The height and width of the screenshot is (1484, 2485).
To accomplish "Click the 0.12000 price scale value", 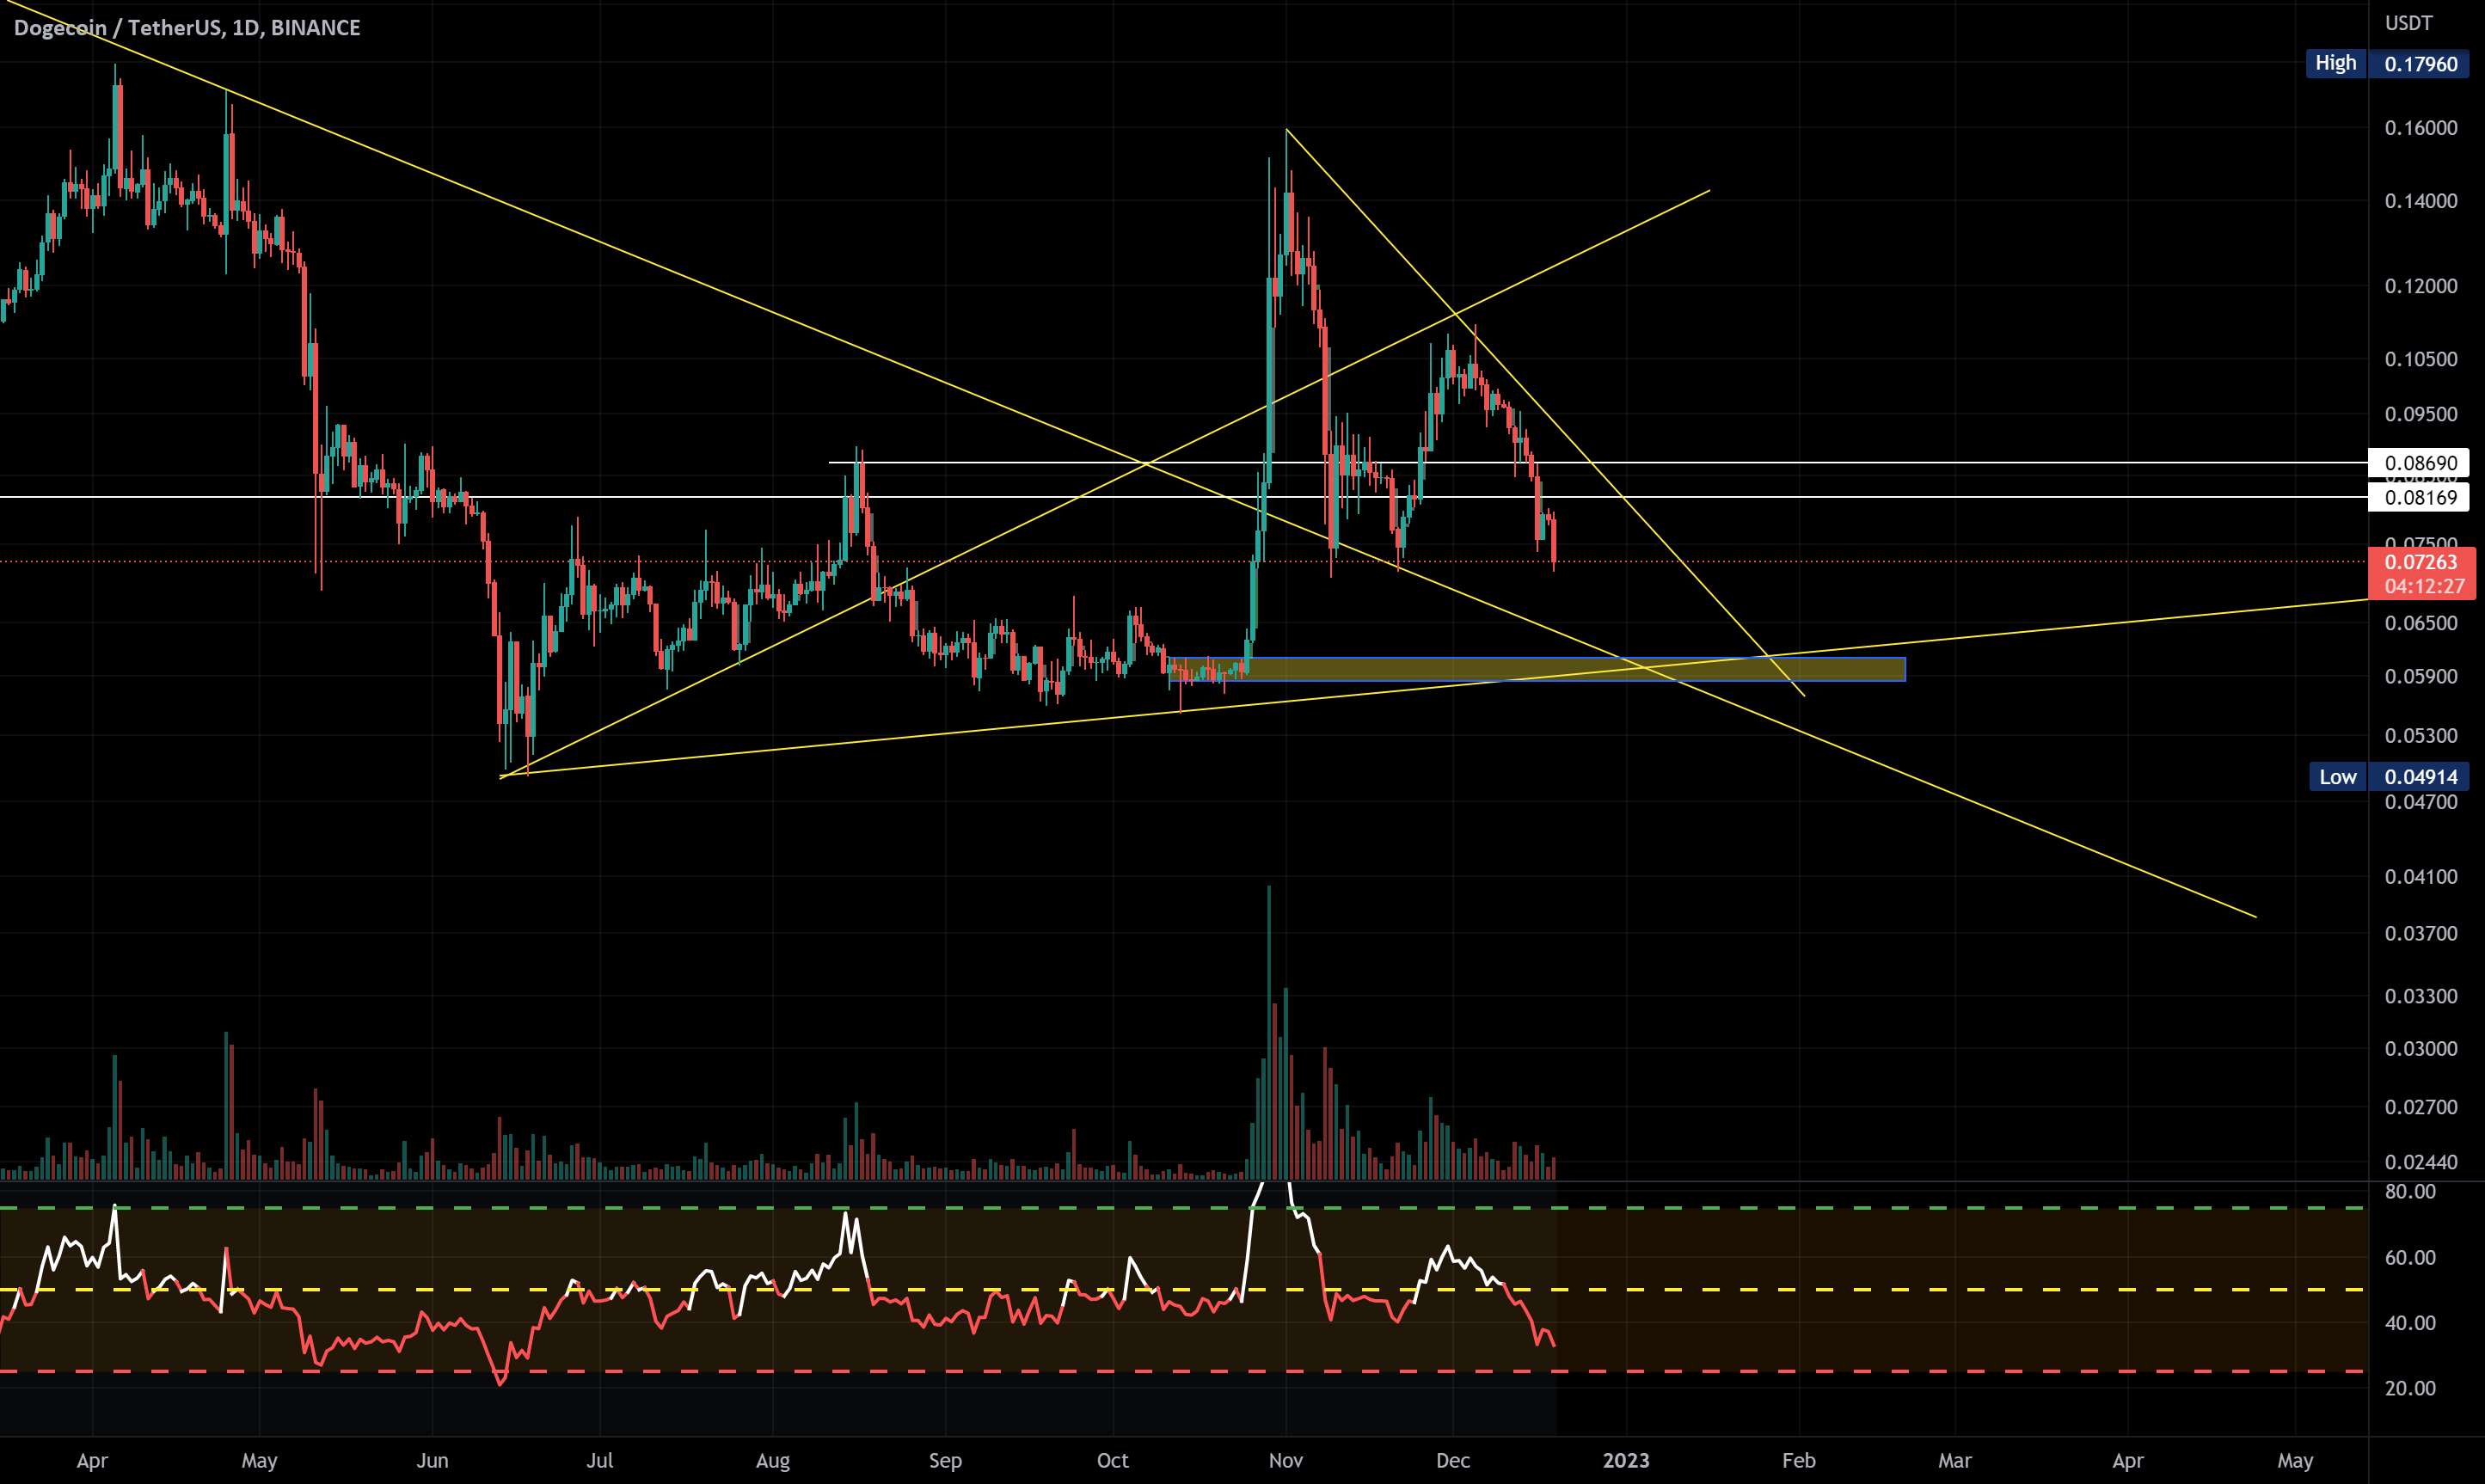I will pyautogui.click(x=2421, y=286).
